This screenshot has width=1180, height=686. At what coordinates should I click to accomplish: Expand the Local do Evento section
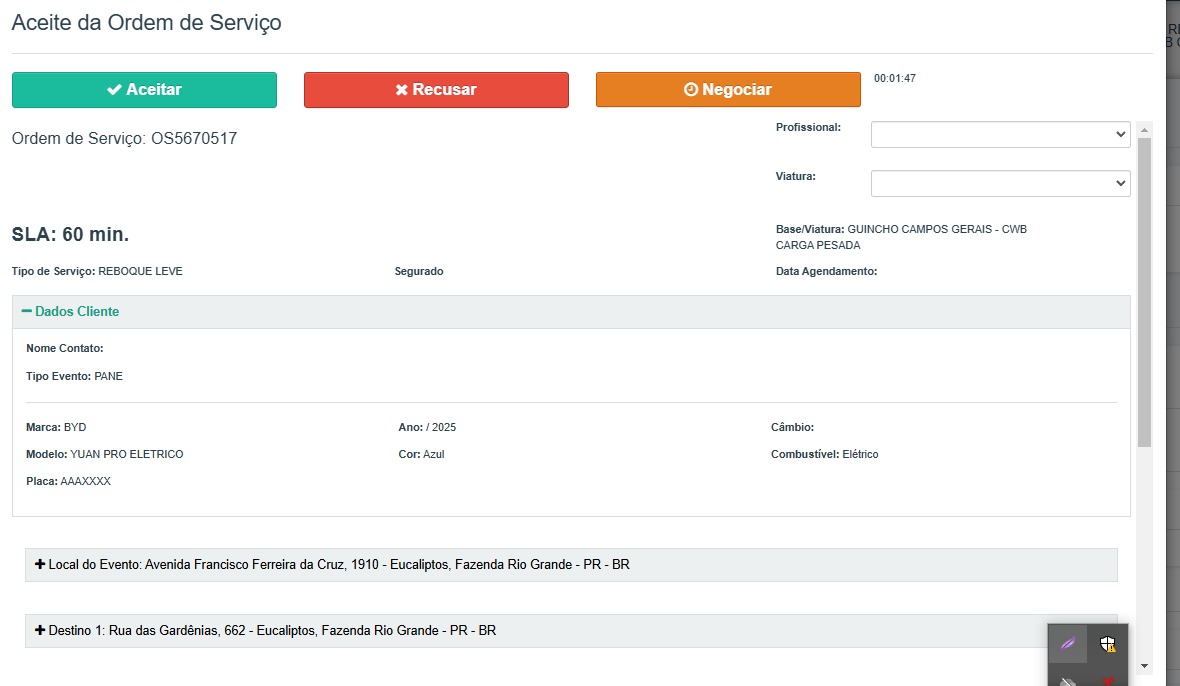pos(338,565)
